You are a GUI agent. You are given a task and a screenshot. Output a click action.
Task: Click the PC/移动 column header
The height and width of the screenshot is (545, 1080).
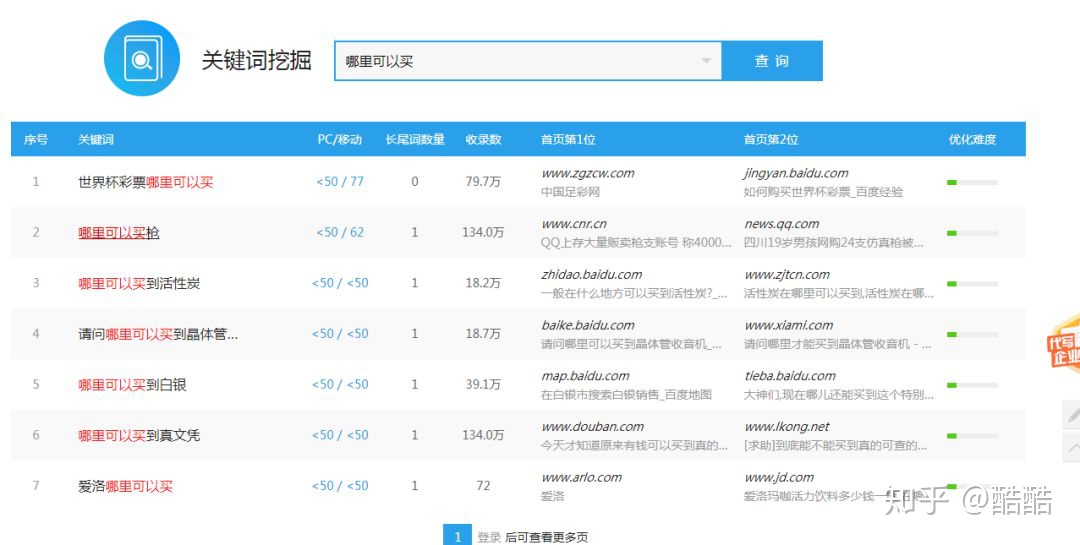click(x=340, y=139)
